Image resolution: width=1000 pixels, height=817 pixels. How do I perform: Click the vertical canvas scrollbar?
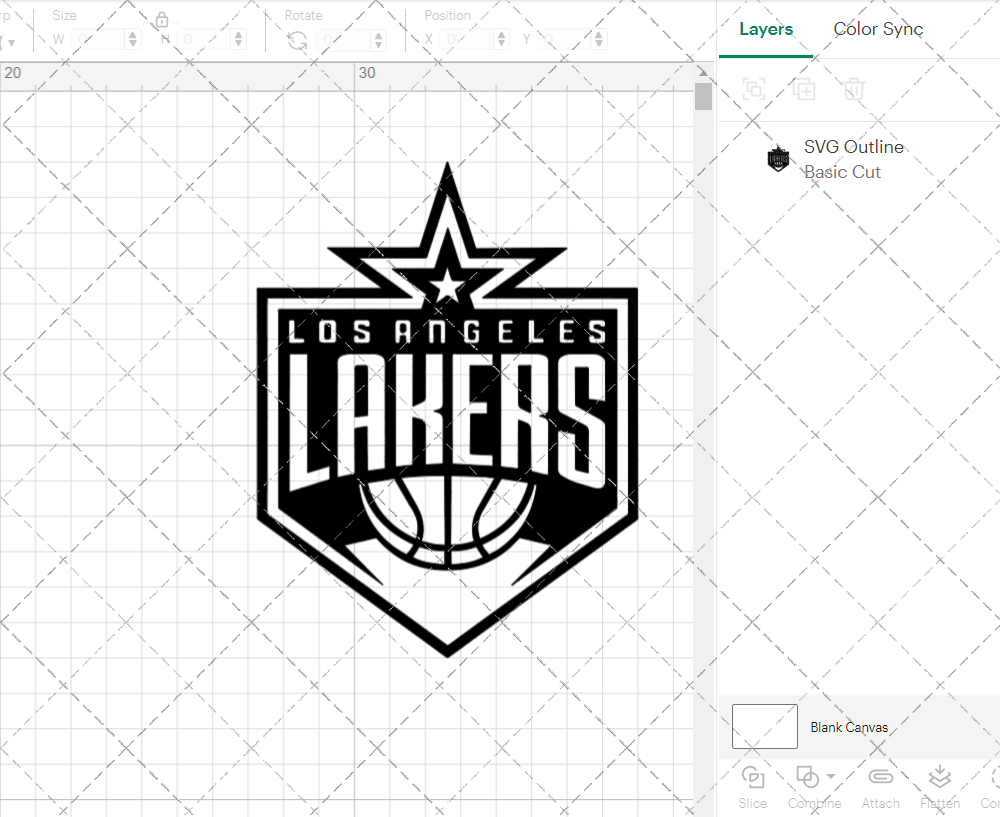point(703,97)
